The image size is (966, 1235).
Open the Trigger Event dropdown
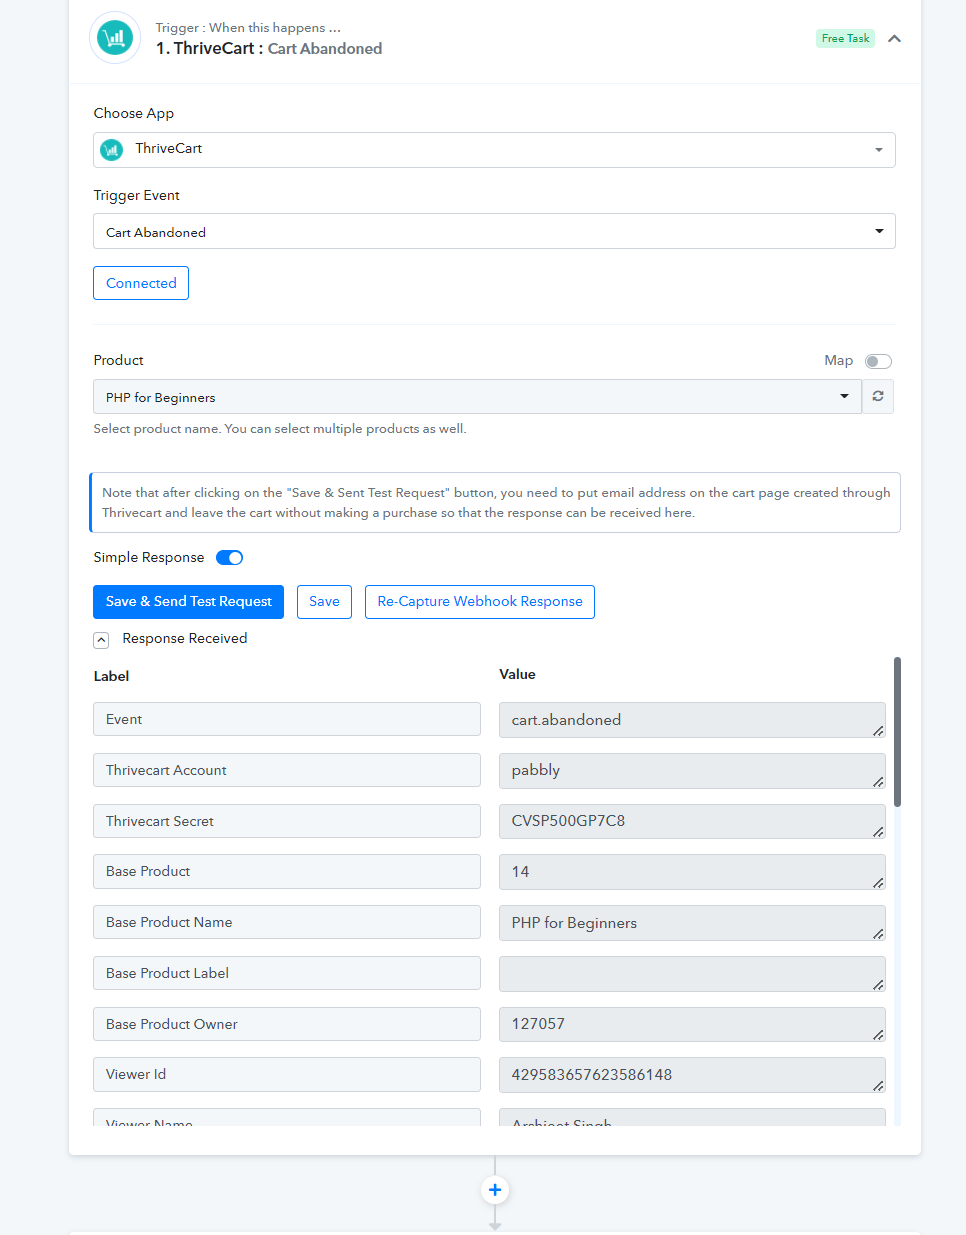pyautogui.click(x=494, y=231)
